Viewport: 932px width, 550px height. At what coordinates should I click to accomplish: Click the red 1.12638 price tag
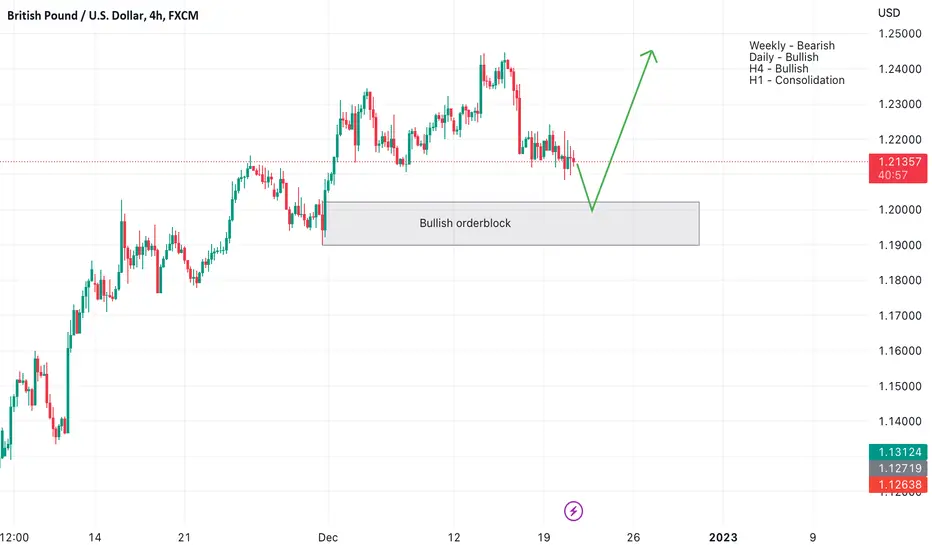898,485
